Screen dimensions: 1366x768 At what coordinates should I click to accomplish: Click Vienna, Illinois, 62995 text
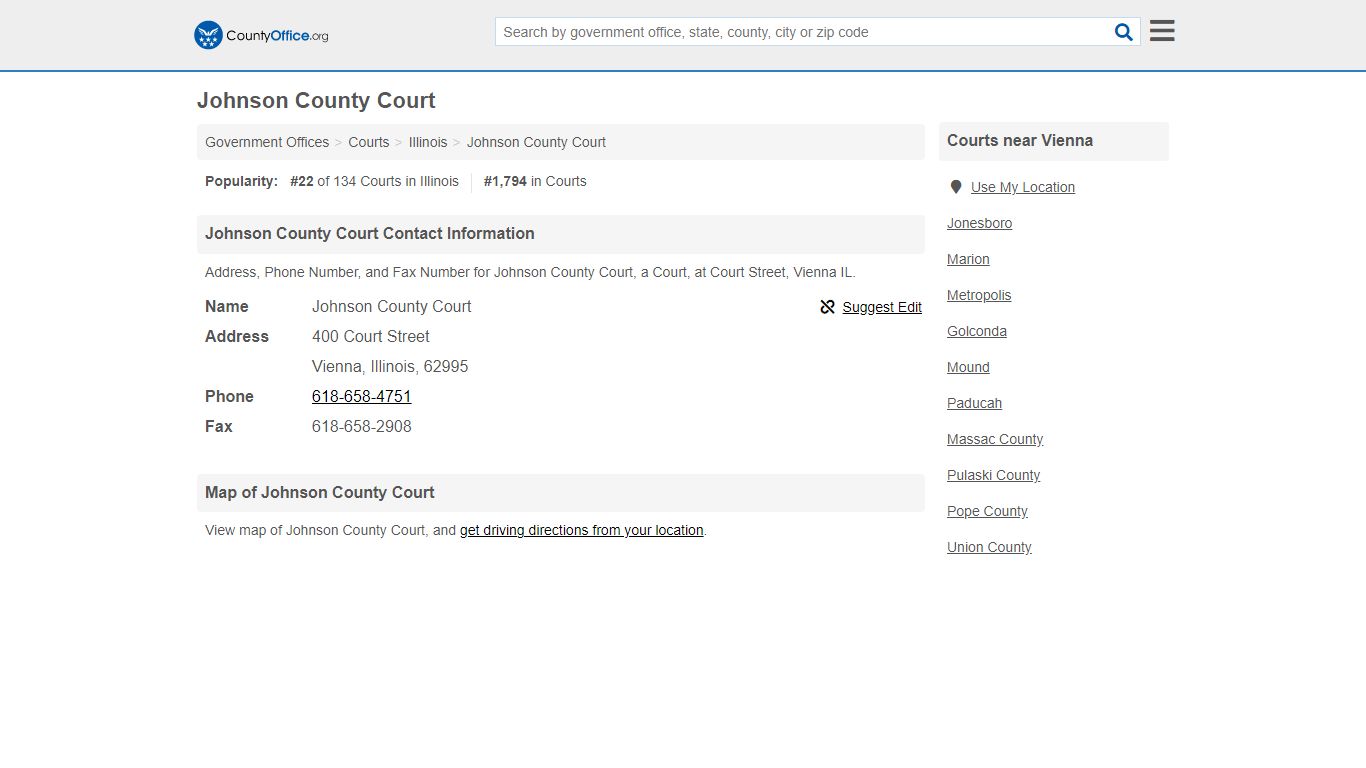[x=390, y=366]
